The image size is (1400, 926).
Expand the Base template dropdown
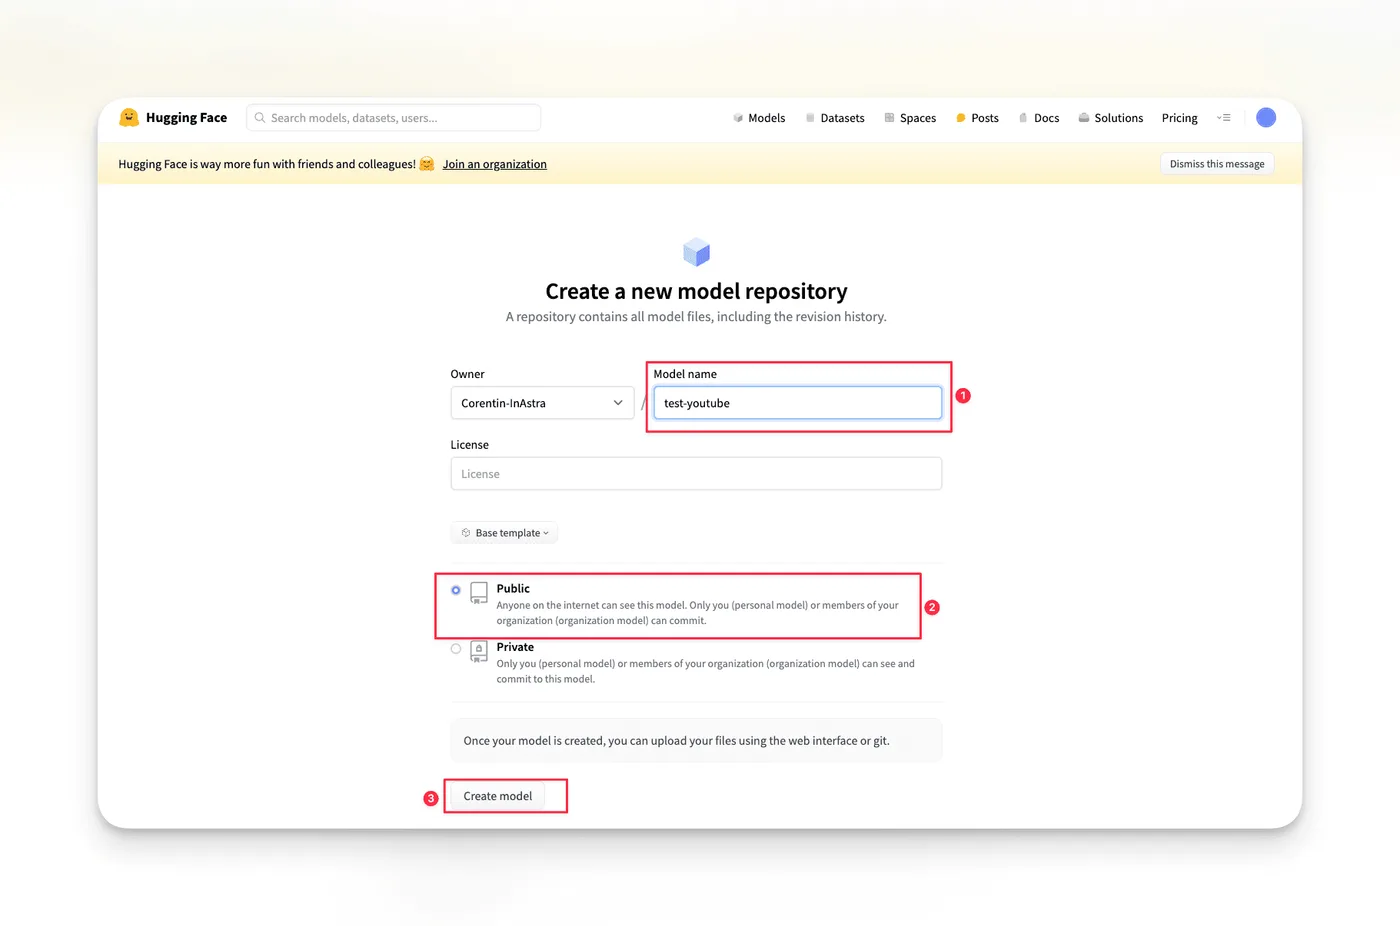click(504, 533)
